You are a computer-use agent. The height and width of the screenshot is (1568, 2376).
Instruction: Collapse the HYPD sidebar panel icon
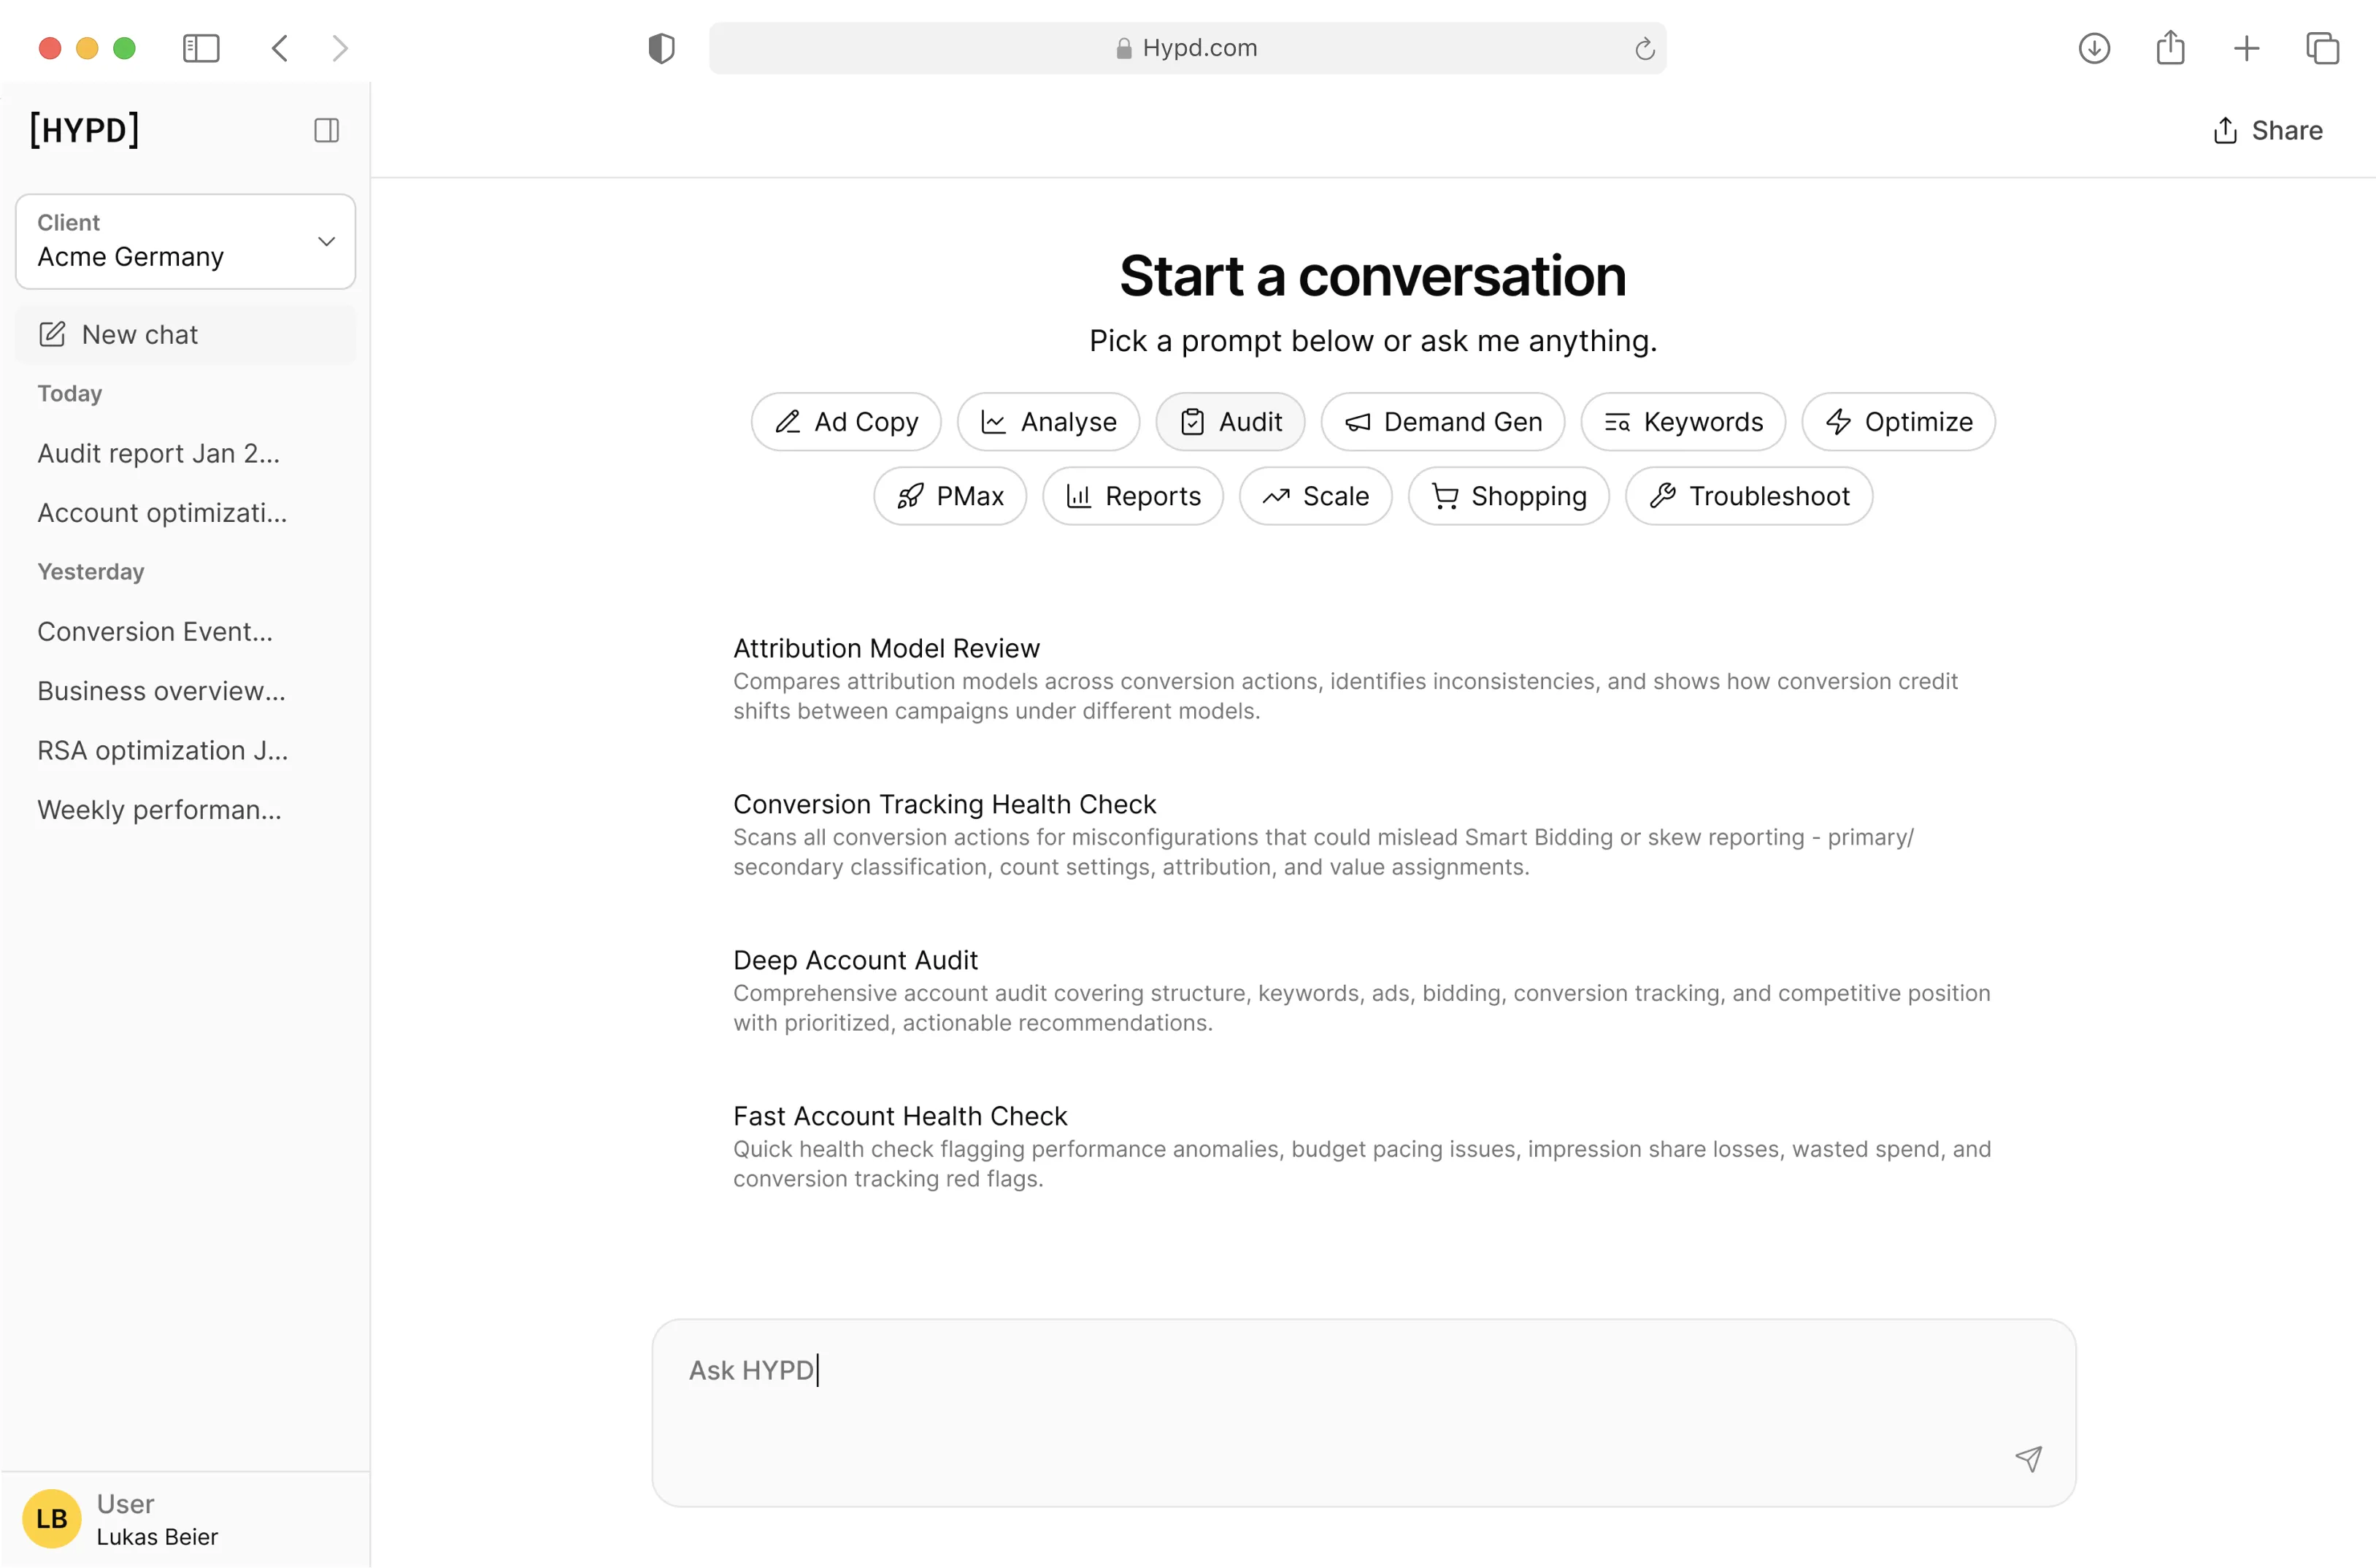point(326,130)
